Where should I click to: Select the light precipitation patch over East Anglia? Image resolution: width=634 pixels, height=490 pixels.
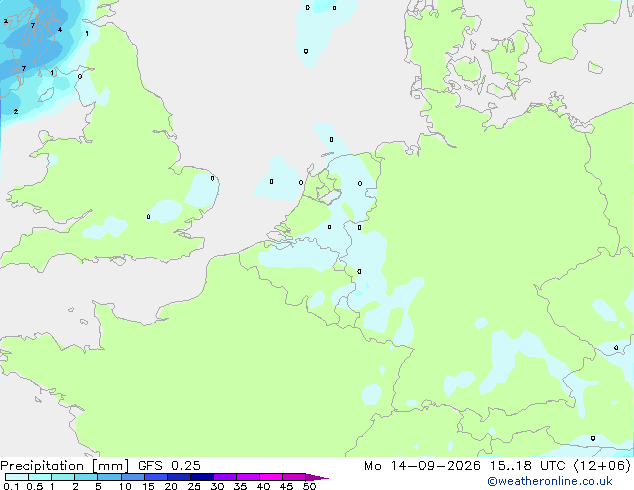[x=202, y=189]
